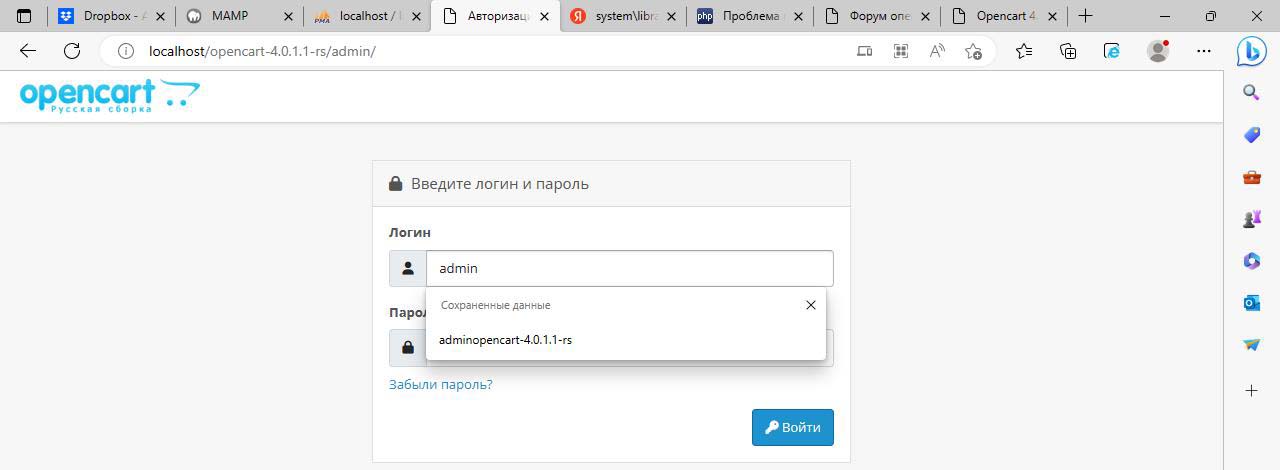Click the Забыли пароль? link
Viewport: 1280px width, 470px height.
click(440, 384)
